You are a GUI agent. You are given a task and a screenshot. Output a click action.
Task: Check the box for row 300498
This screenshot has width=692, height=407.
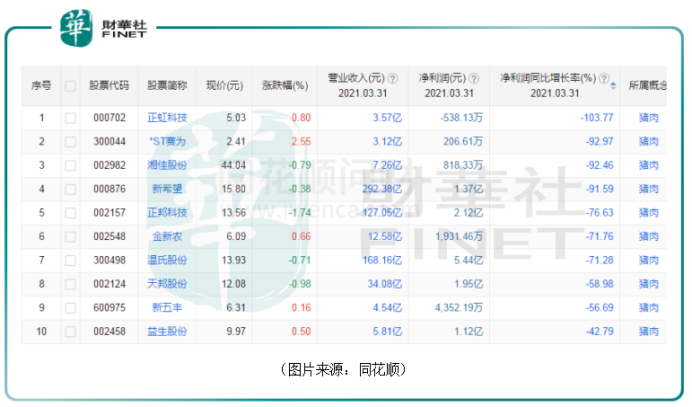(x=70, y=261)
